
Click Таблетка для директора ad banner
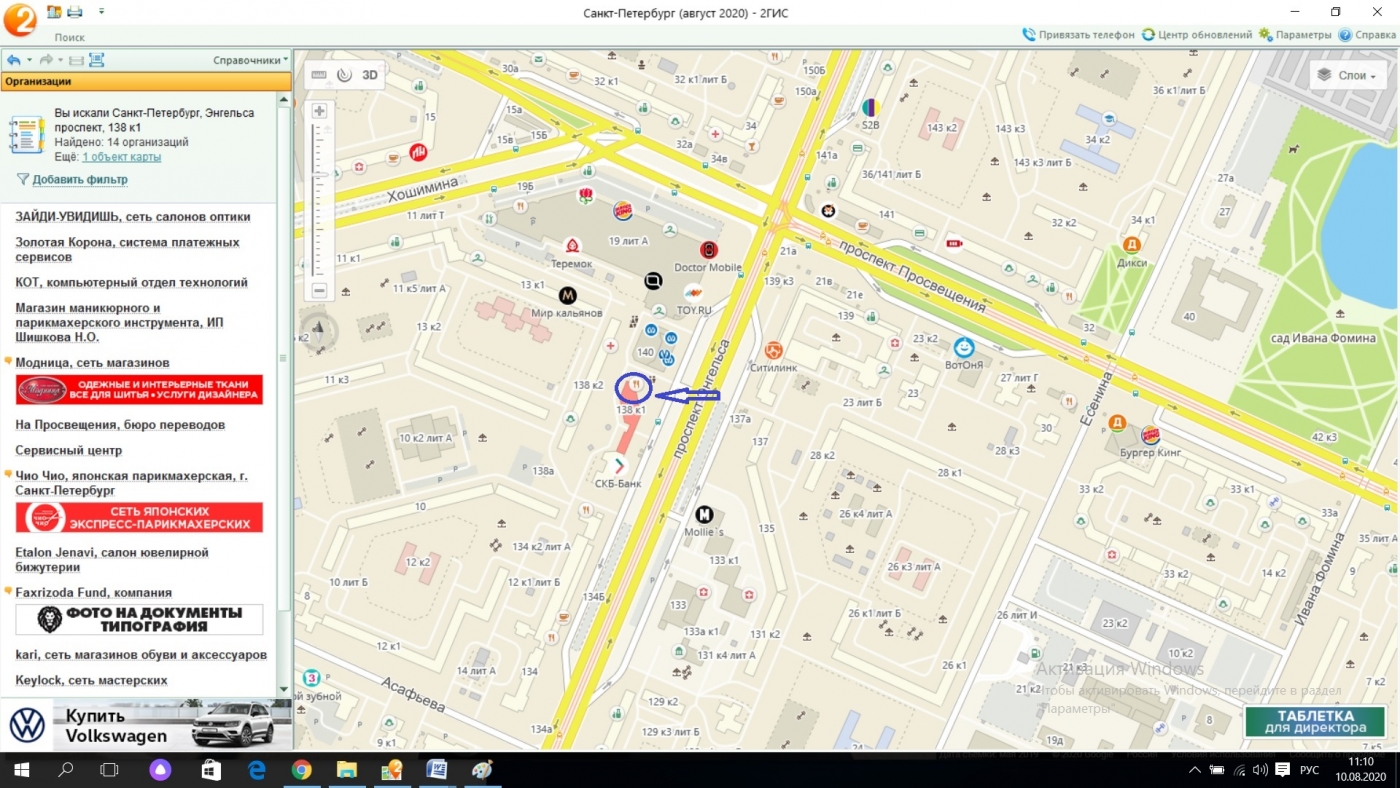pyautogui.click(x=1314, y=722)
